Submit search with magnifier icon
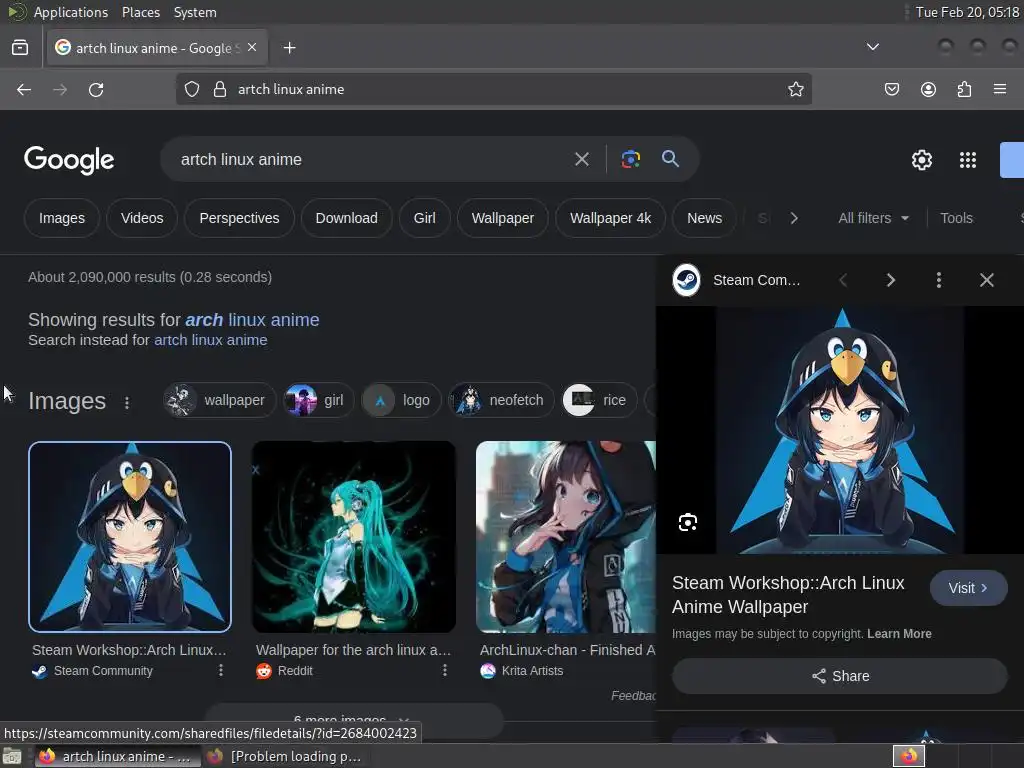The width and height of the screenshot is (1024, 768). tap(670, 159)
